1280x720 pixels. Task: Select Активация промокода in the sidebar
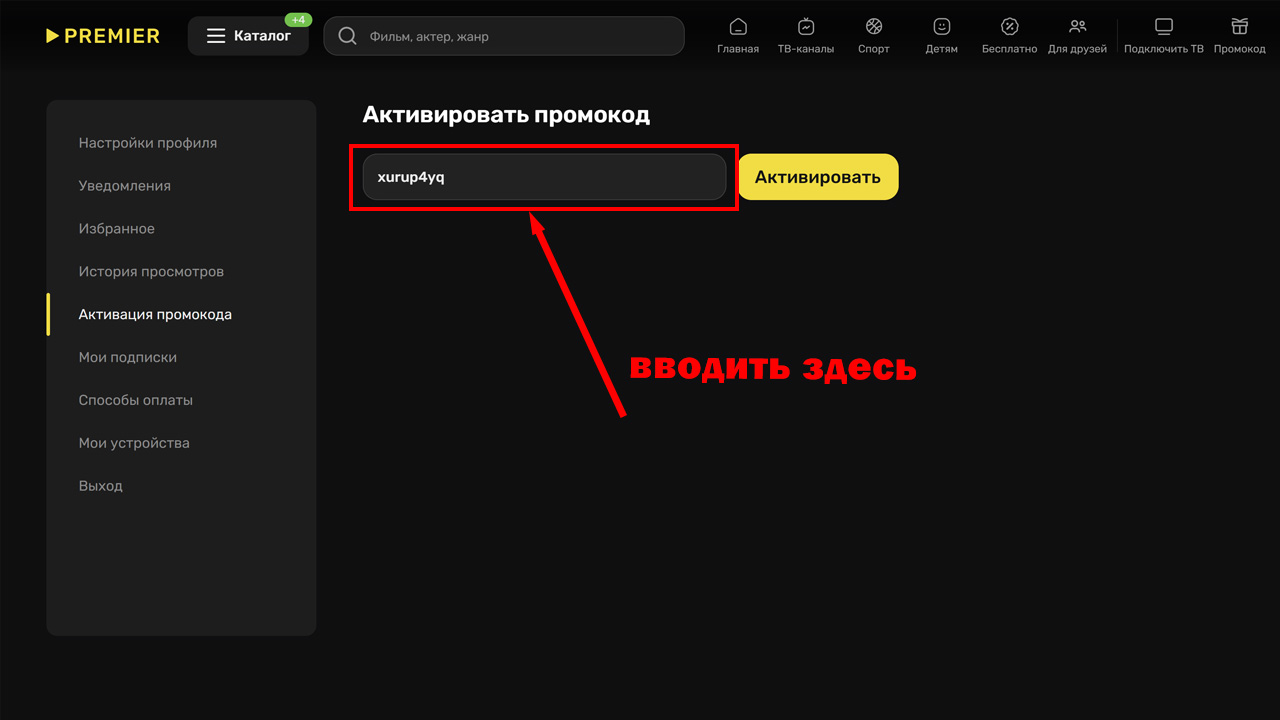[155, 314]
